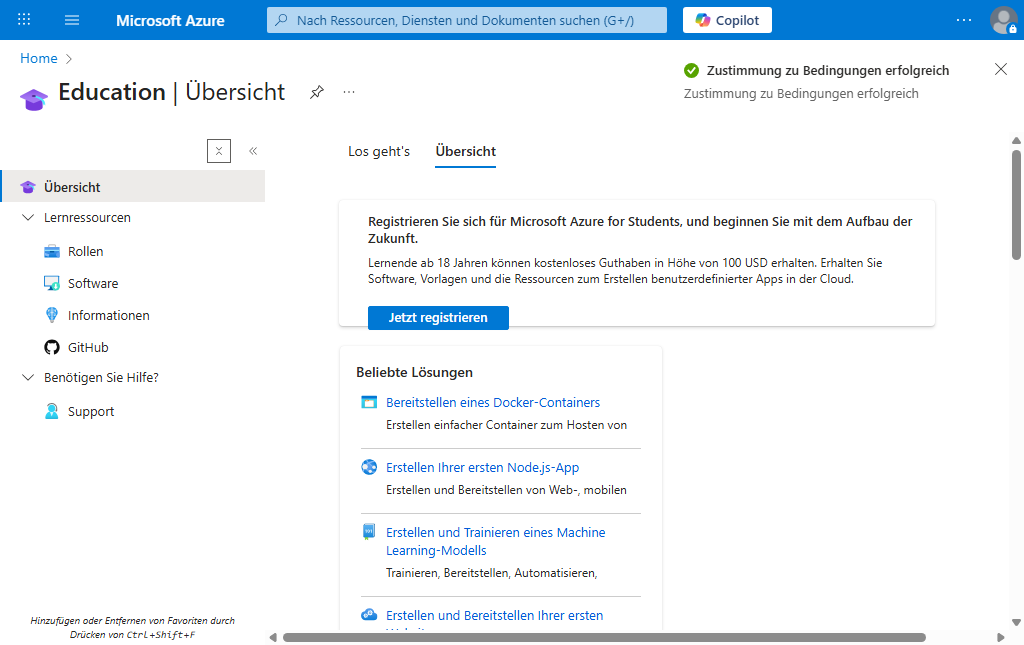Open the apps grid launcher icon
Screen dimensions: 1024x645
24,20
